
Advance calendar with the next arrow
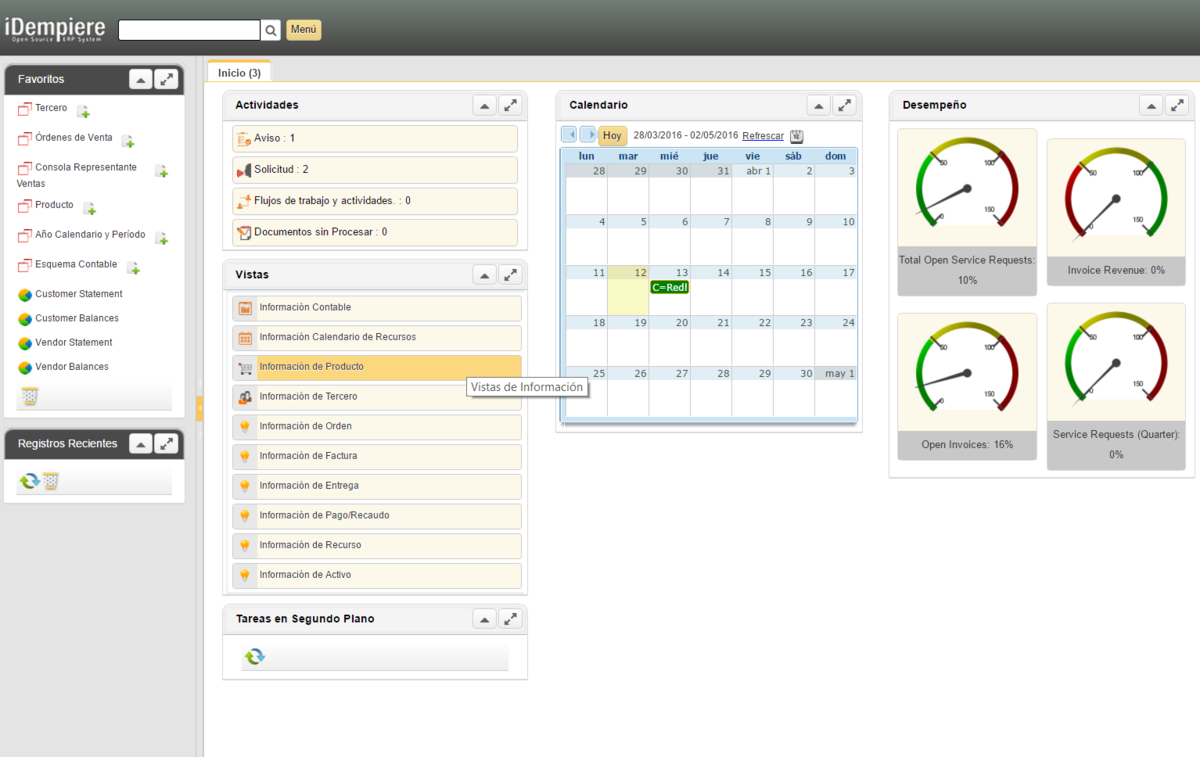pos(588,135)
